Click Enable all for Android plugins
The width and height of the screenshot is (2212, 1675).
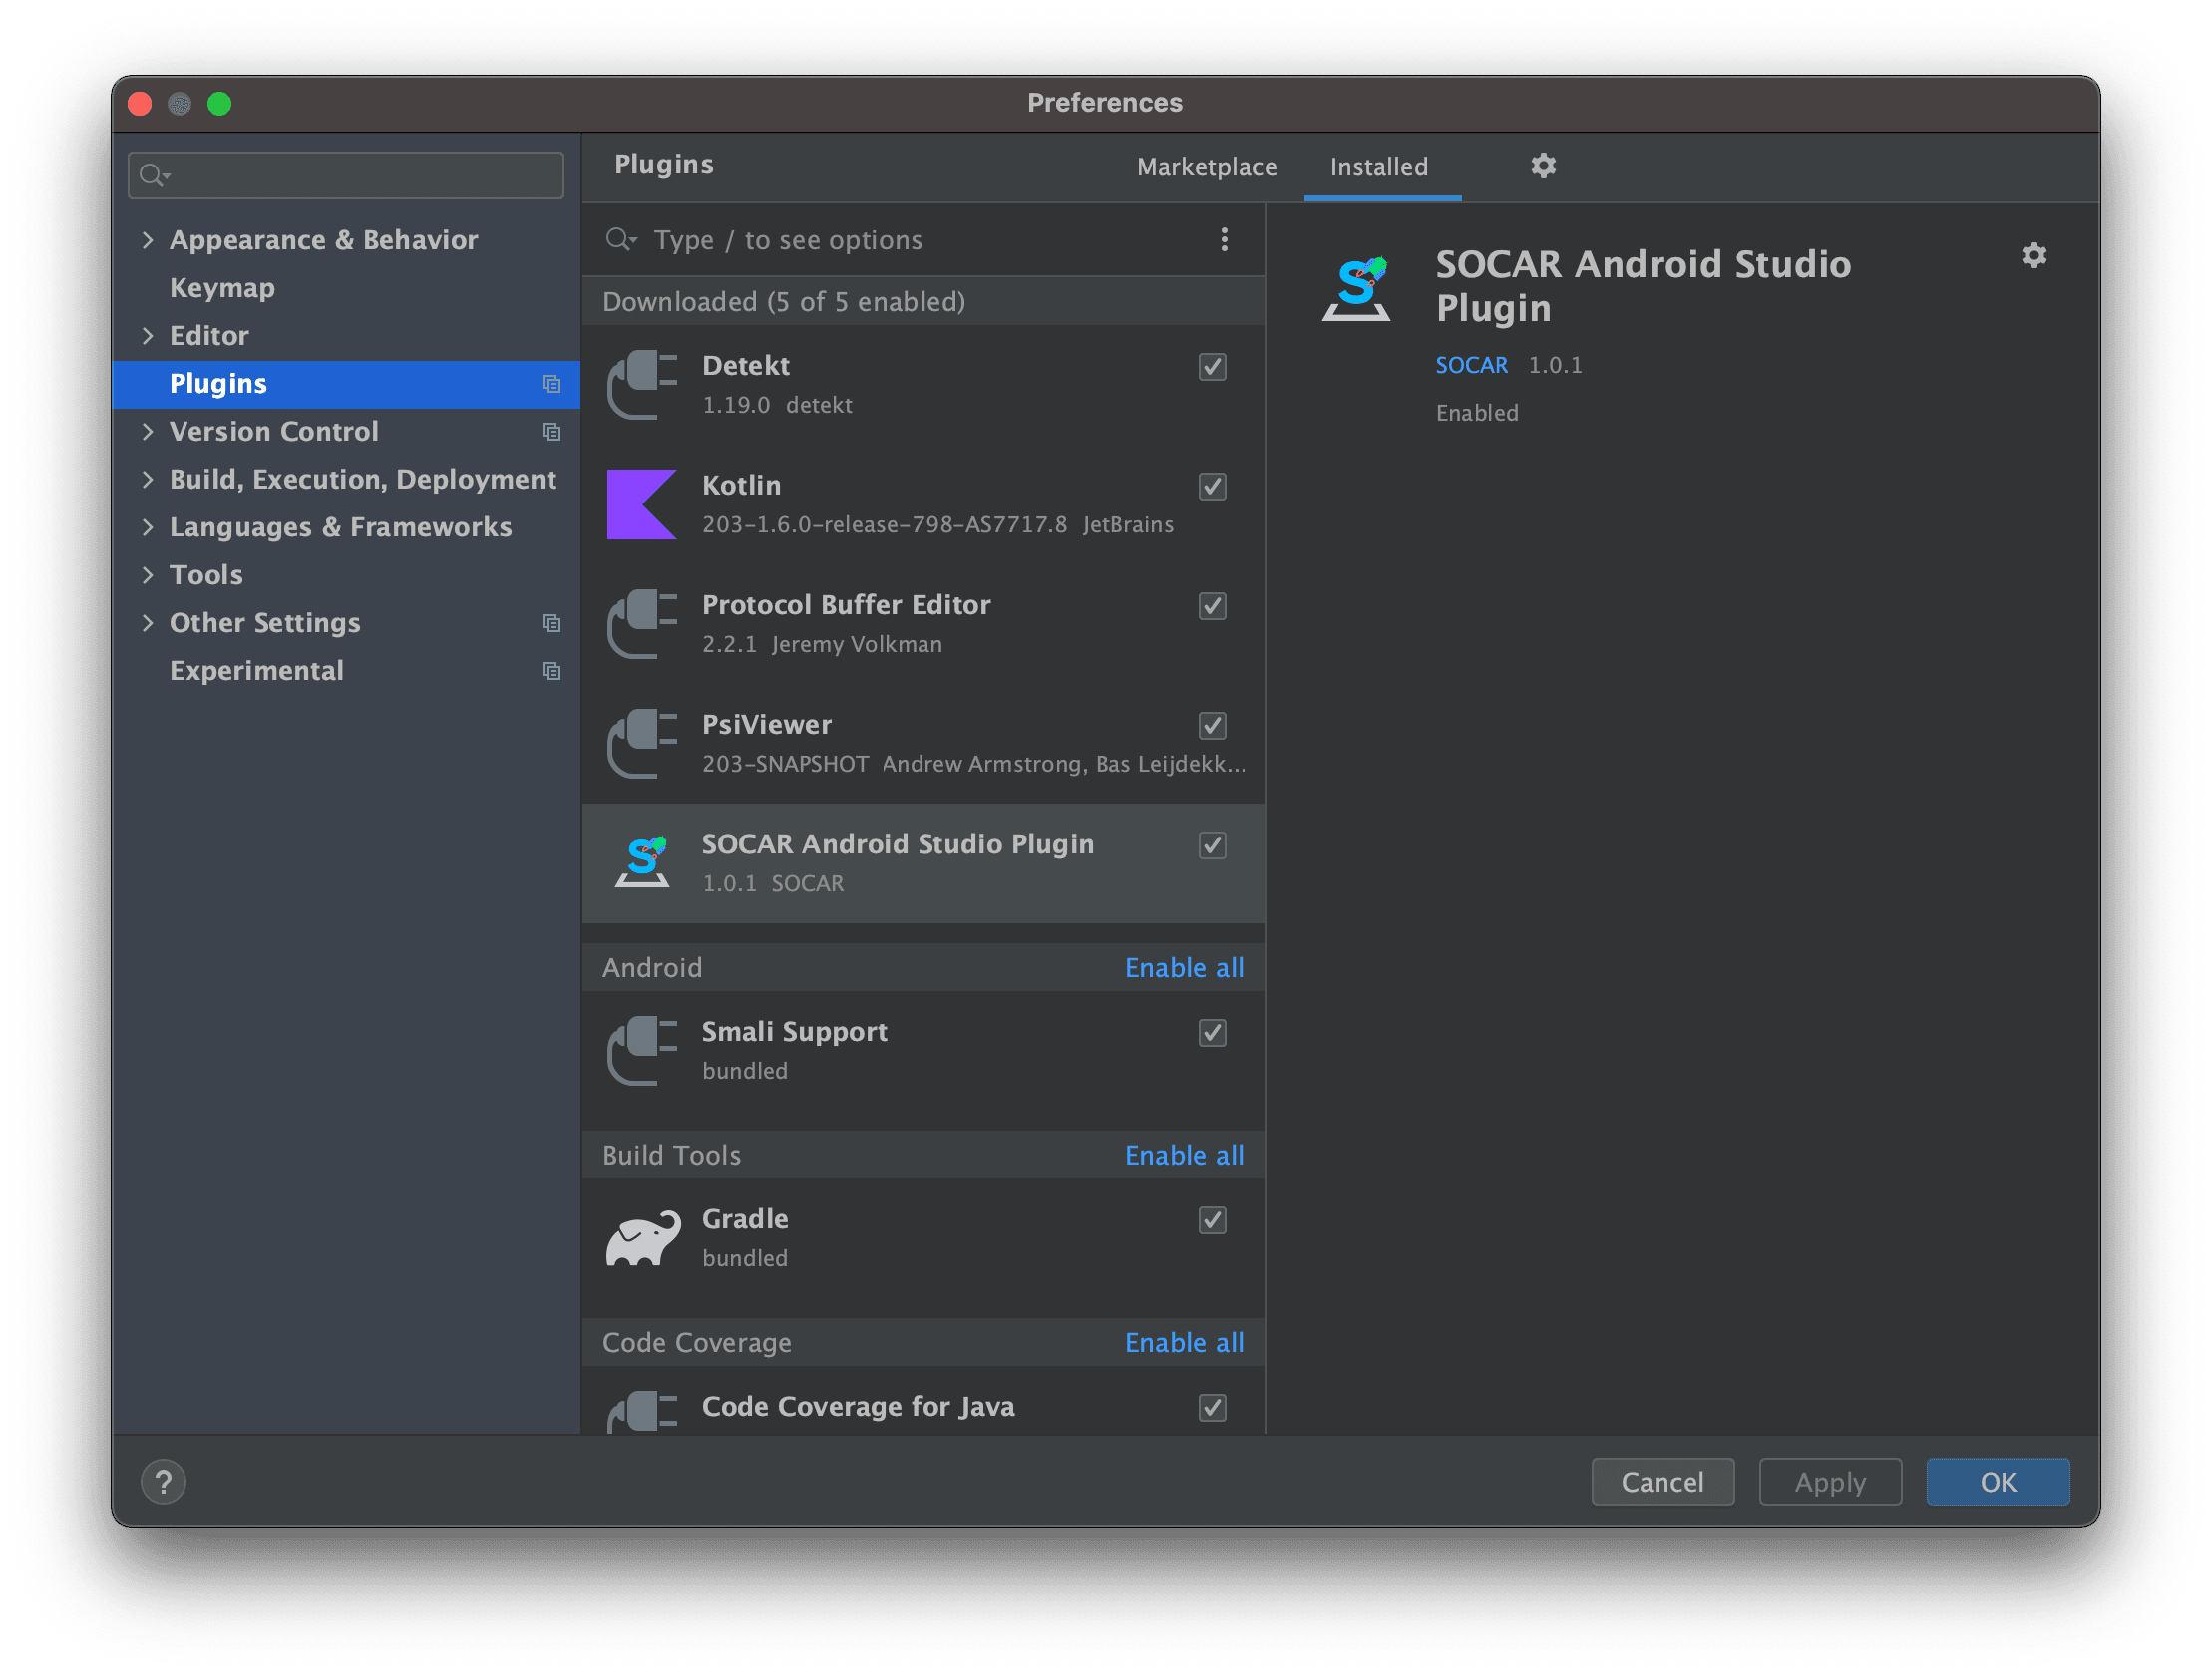[1184, 968]
